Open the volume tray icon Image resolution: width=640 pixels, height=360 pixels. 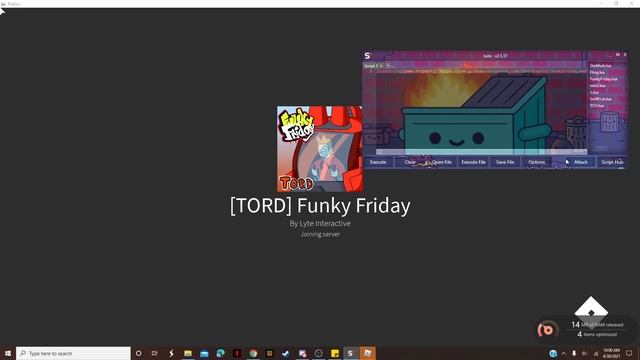[584, 353]
